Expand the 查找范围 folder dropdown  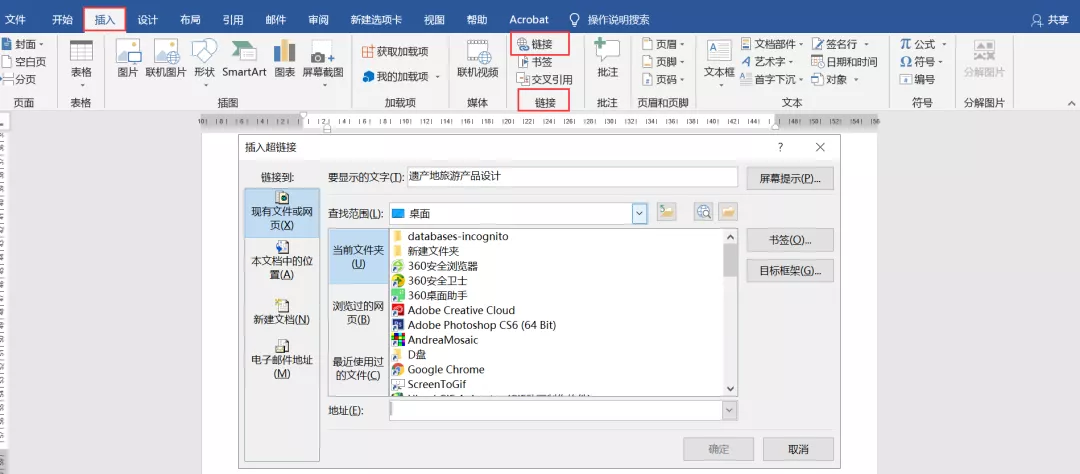pyautogui.click(x=640, y=214)
